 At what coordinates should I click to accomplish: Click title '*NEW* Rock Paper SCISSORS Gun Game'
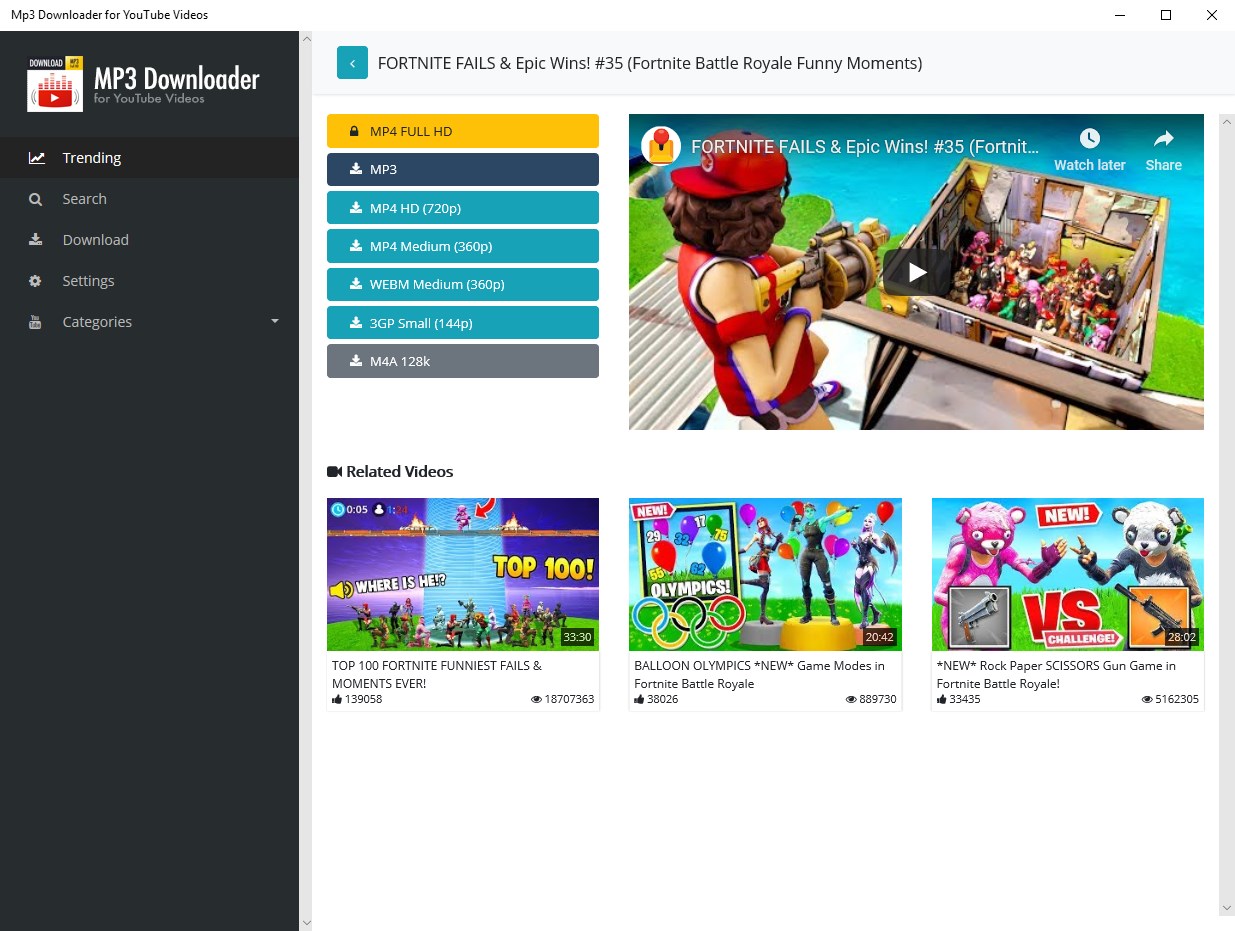click(x=1056, y=674)
